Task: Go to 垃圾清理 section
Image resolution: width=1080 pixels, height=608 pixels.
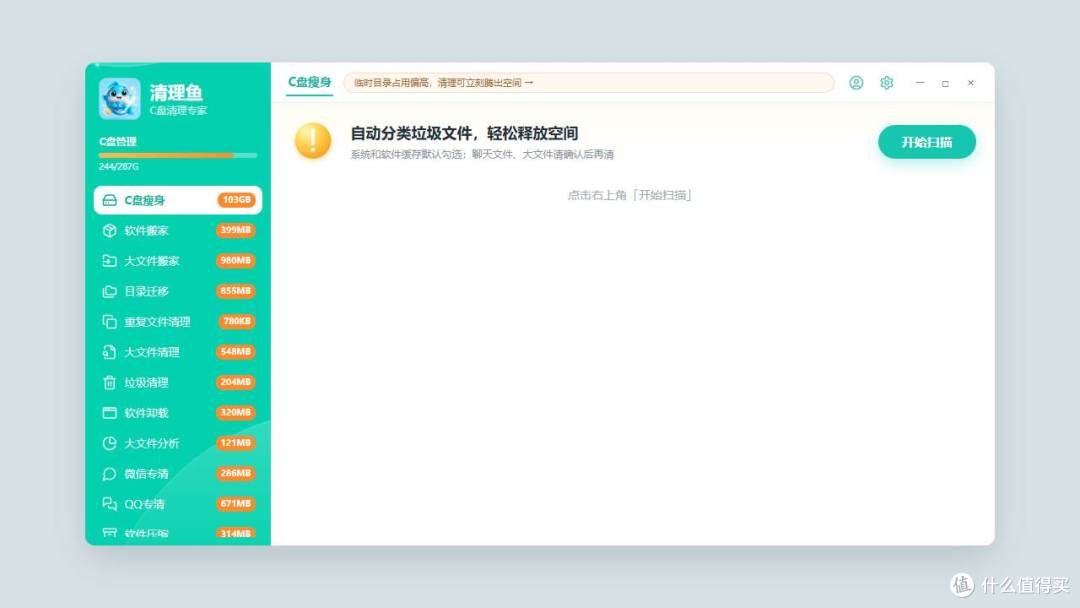Action: 178,382
